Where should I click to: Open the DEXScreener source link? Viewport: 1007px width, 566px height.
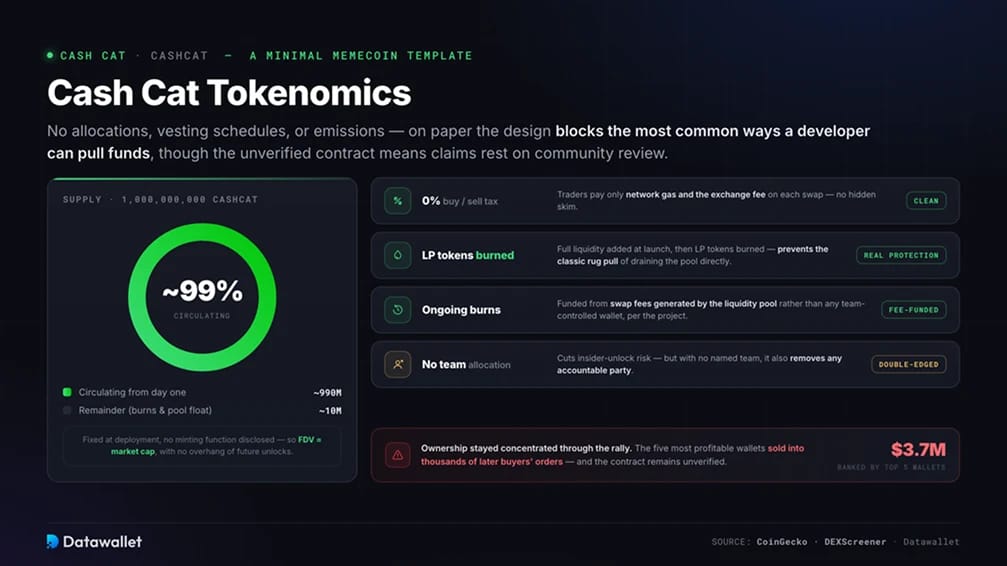[x=855, y=542]
